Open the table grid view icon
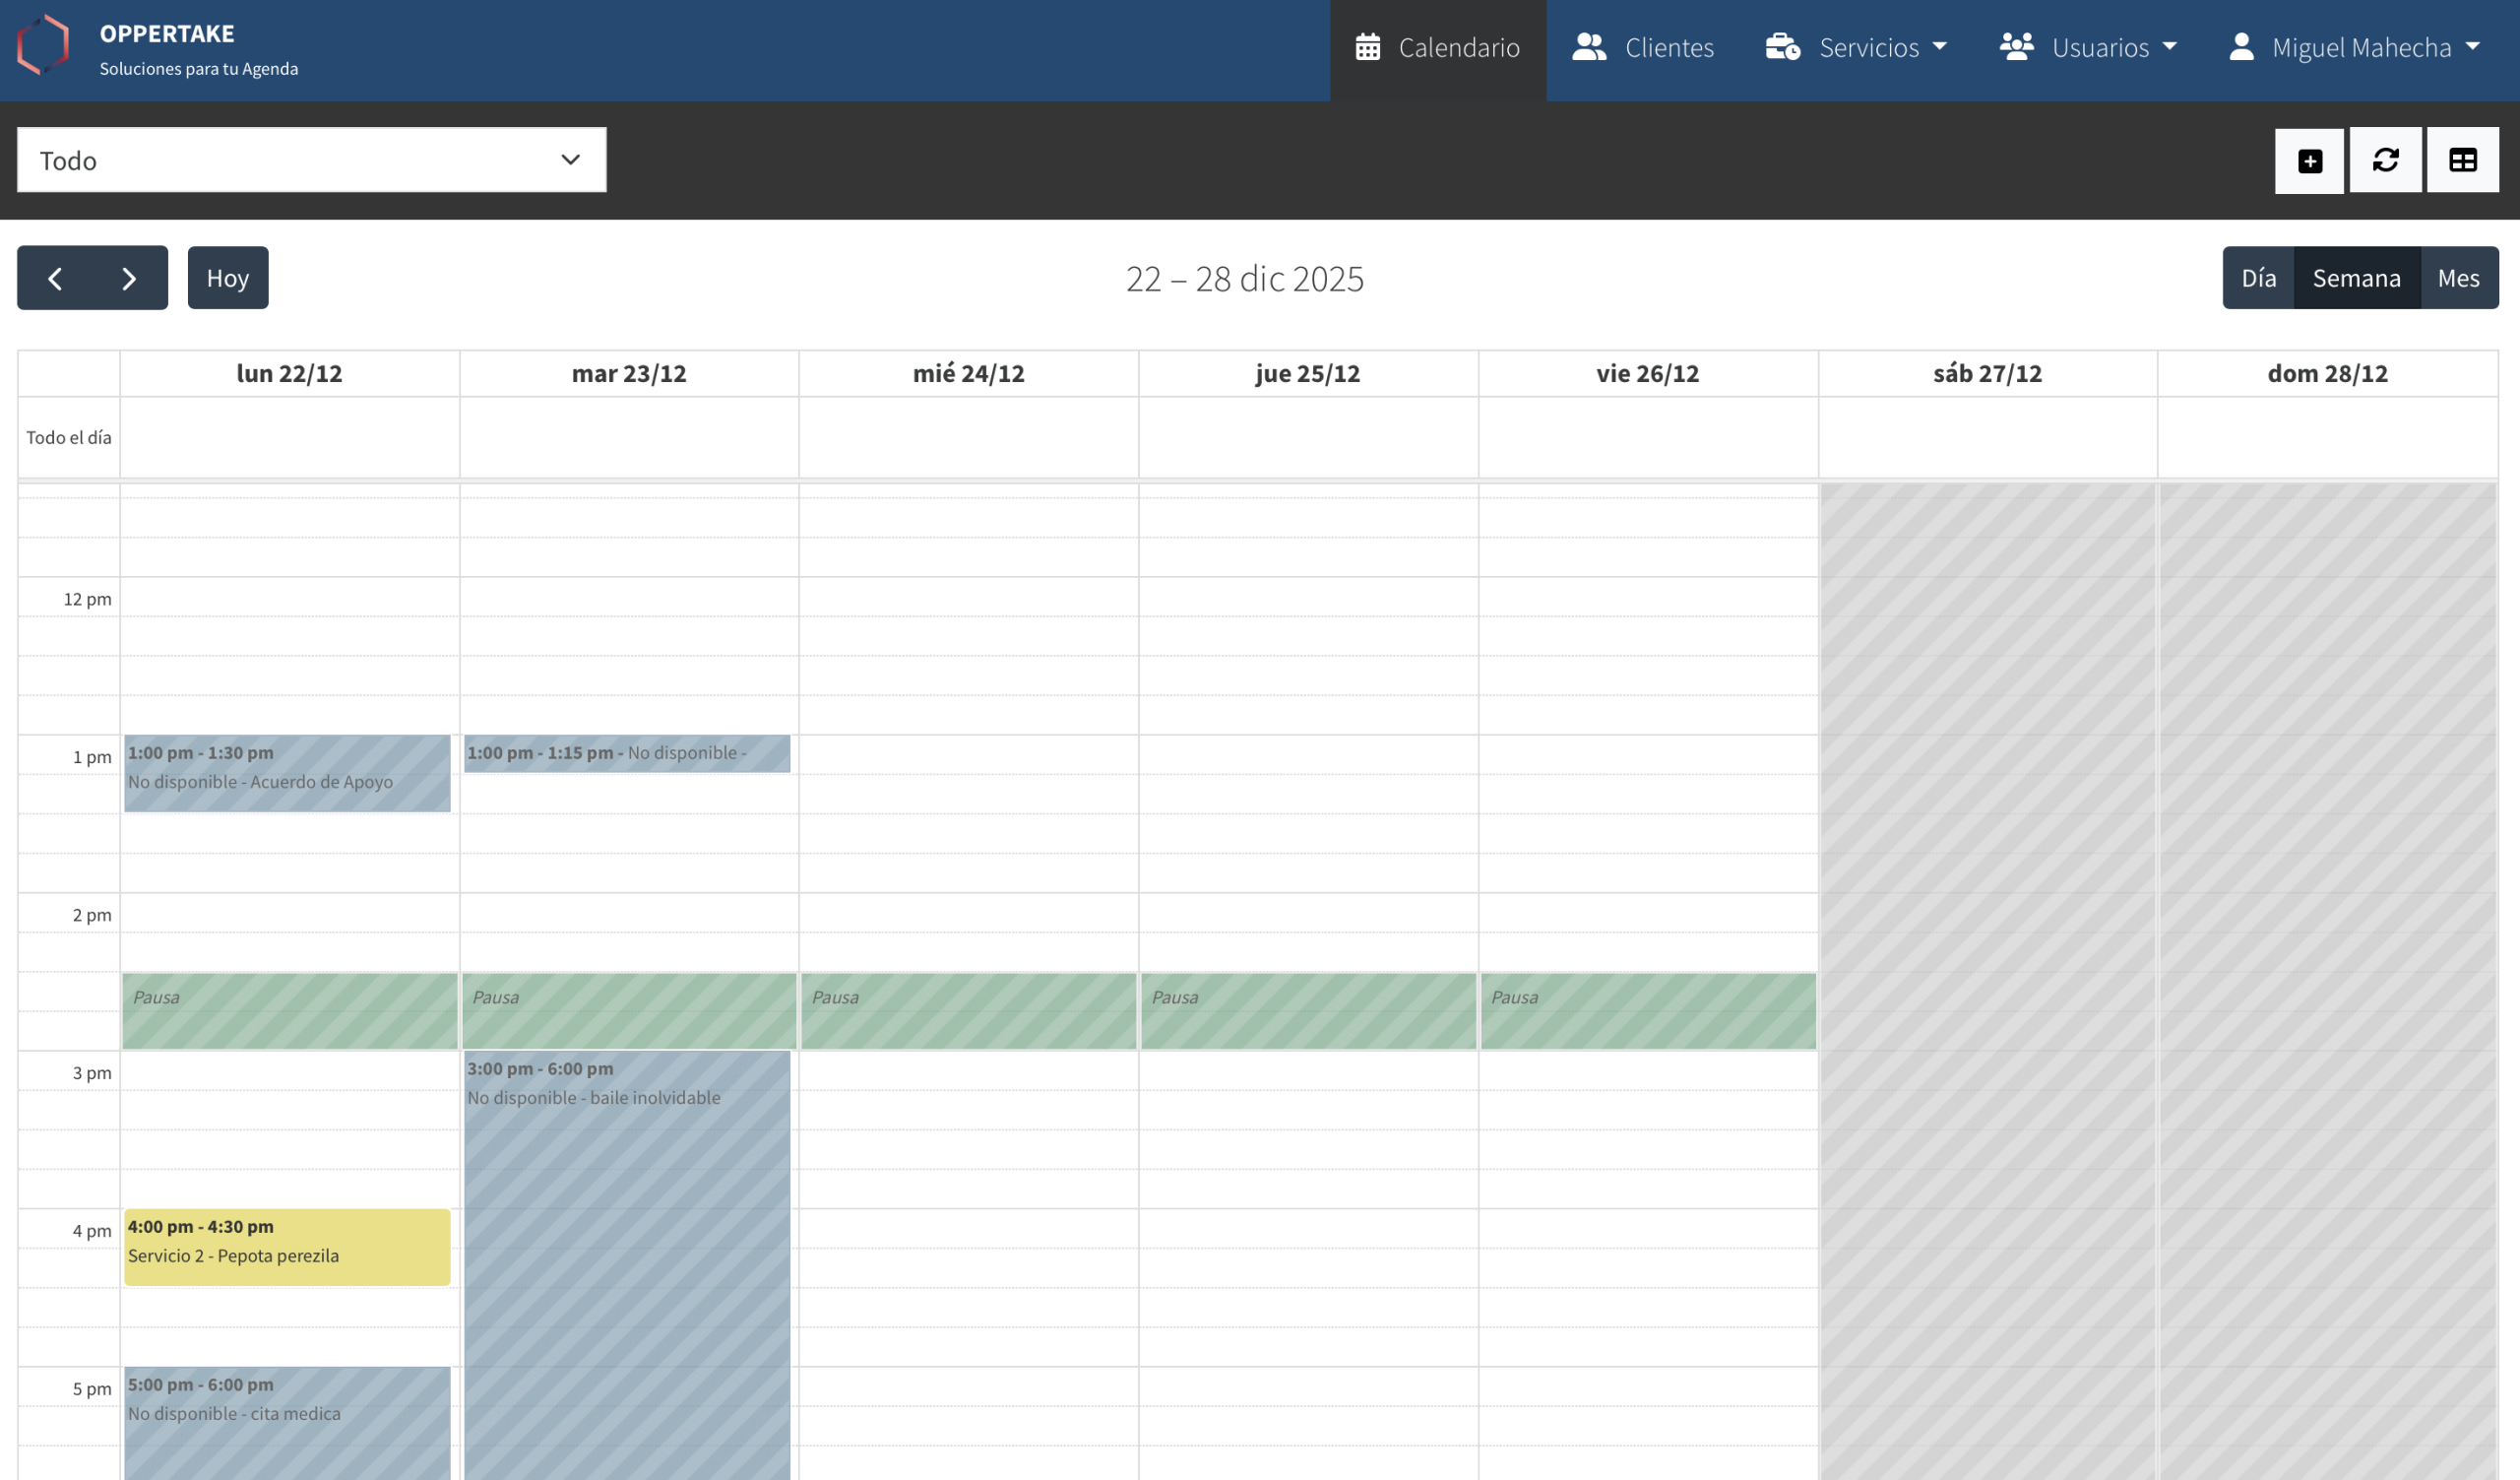The image size is (2520, 1480). [x=2462, y=161]
